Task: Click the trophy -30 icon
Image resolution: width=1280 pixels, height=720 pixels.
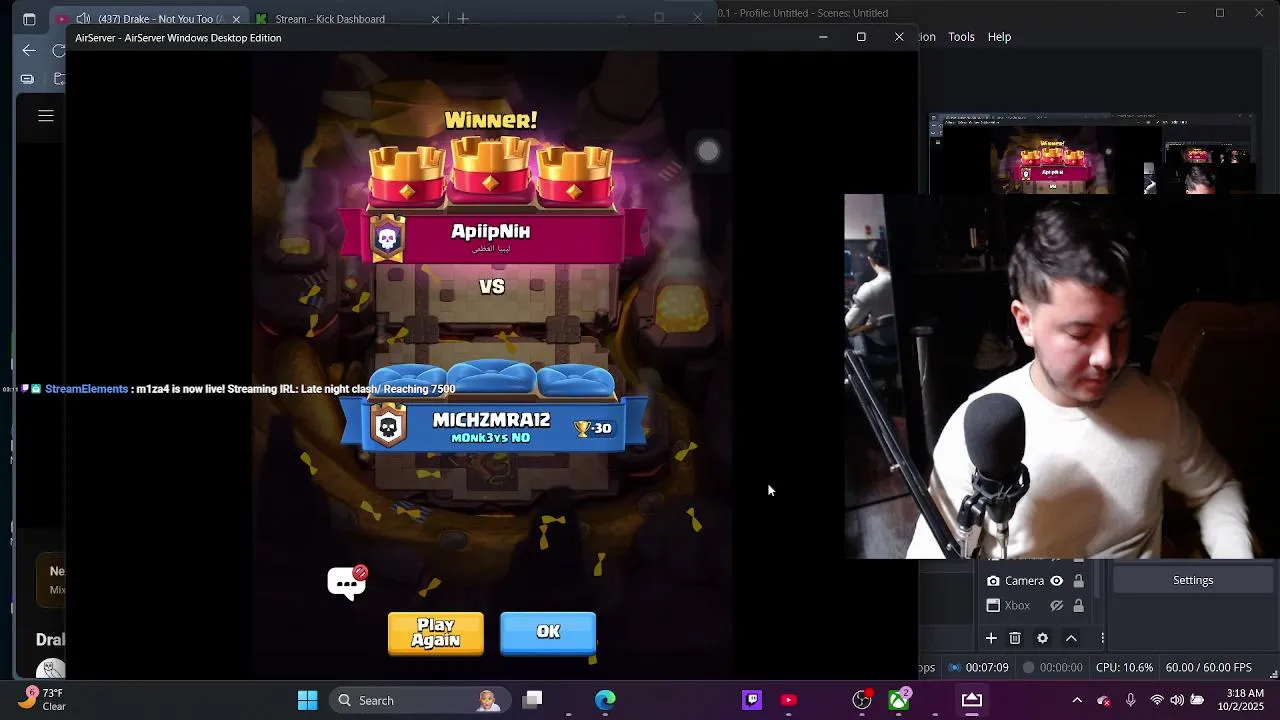Action: [593, 428]
